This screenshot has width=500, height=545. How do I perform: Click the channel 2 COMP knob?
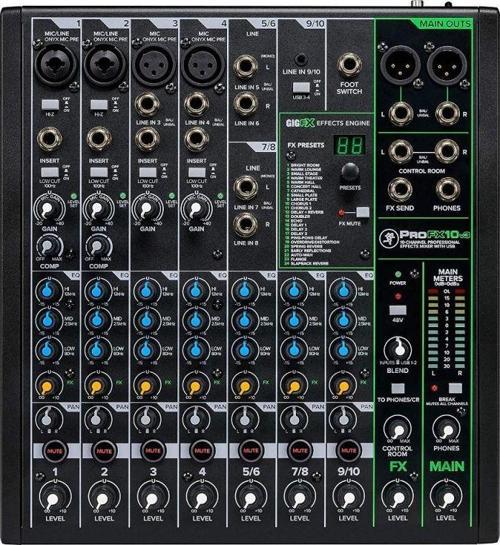click(98, 246)
